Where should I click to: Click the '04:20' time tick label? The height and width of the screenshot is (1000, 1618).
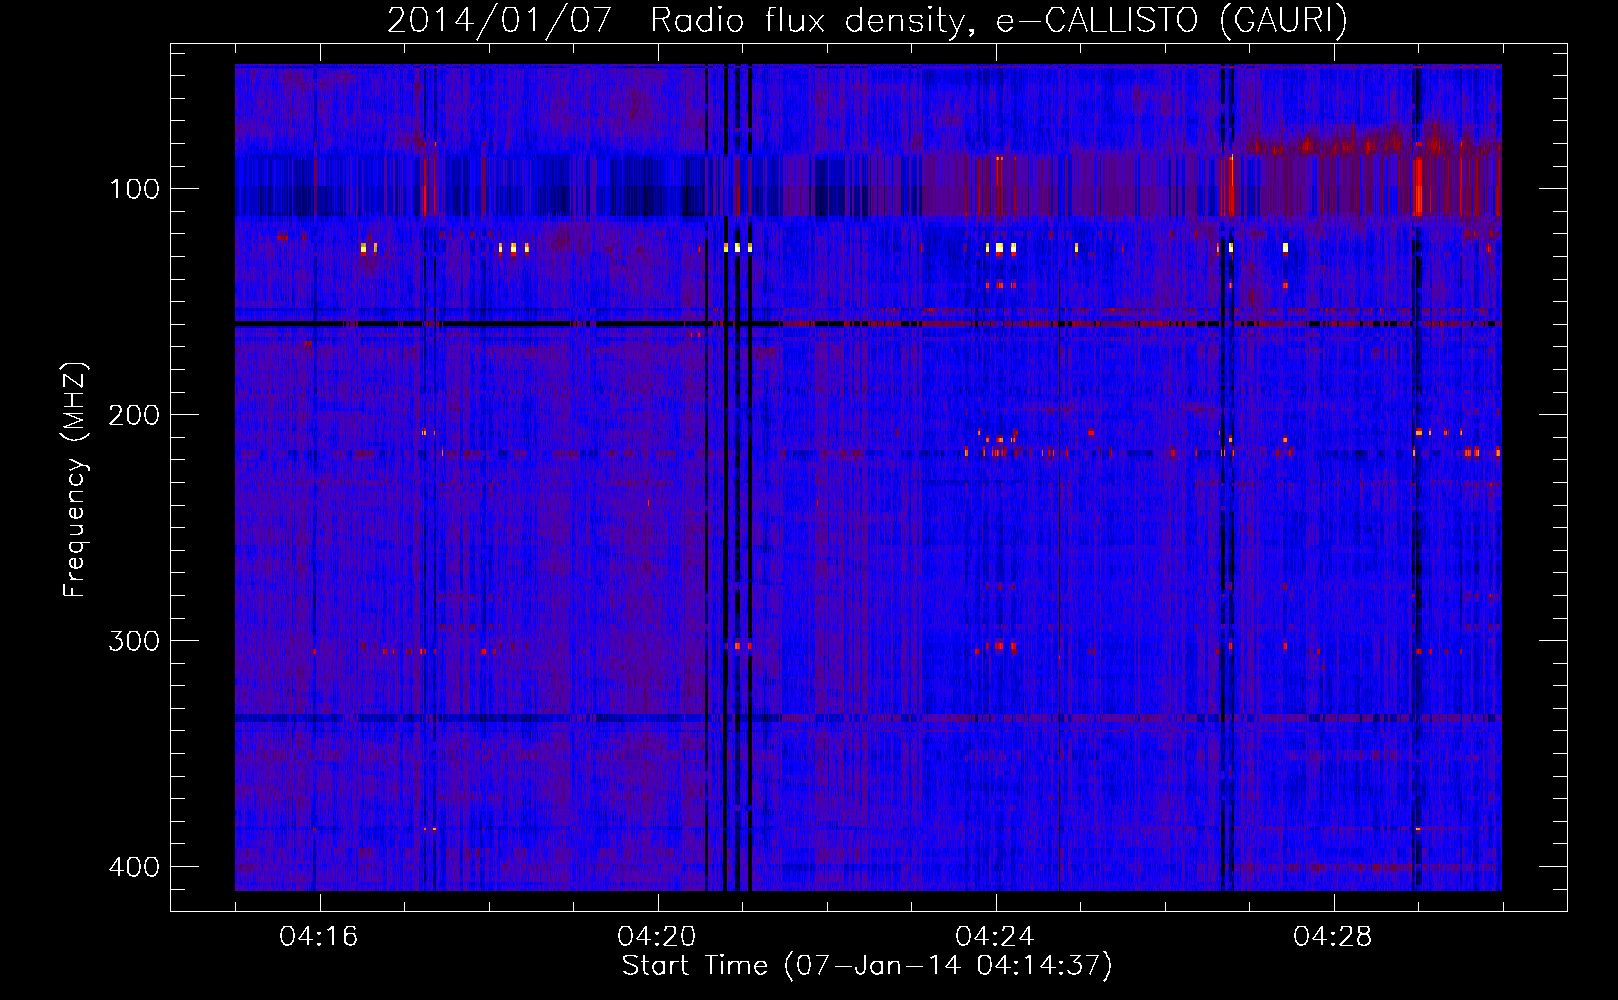657,936
